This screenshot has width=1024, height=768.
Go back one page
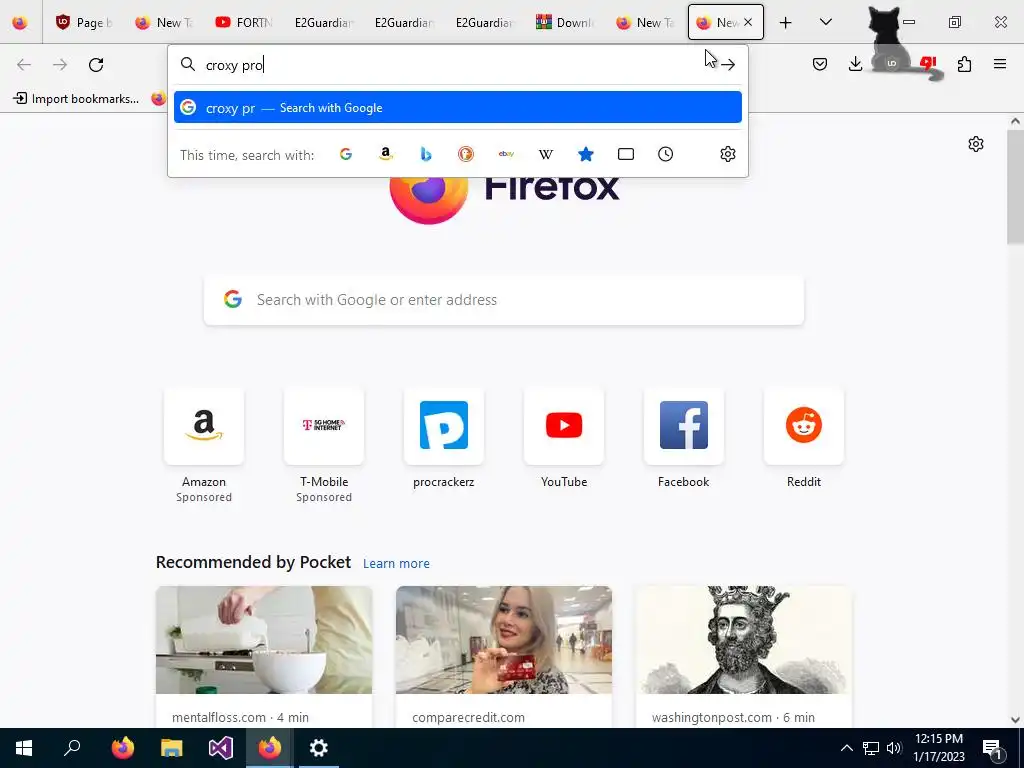24,65
